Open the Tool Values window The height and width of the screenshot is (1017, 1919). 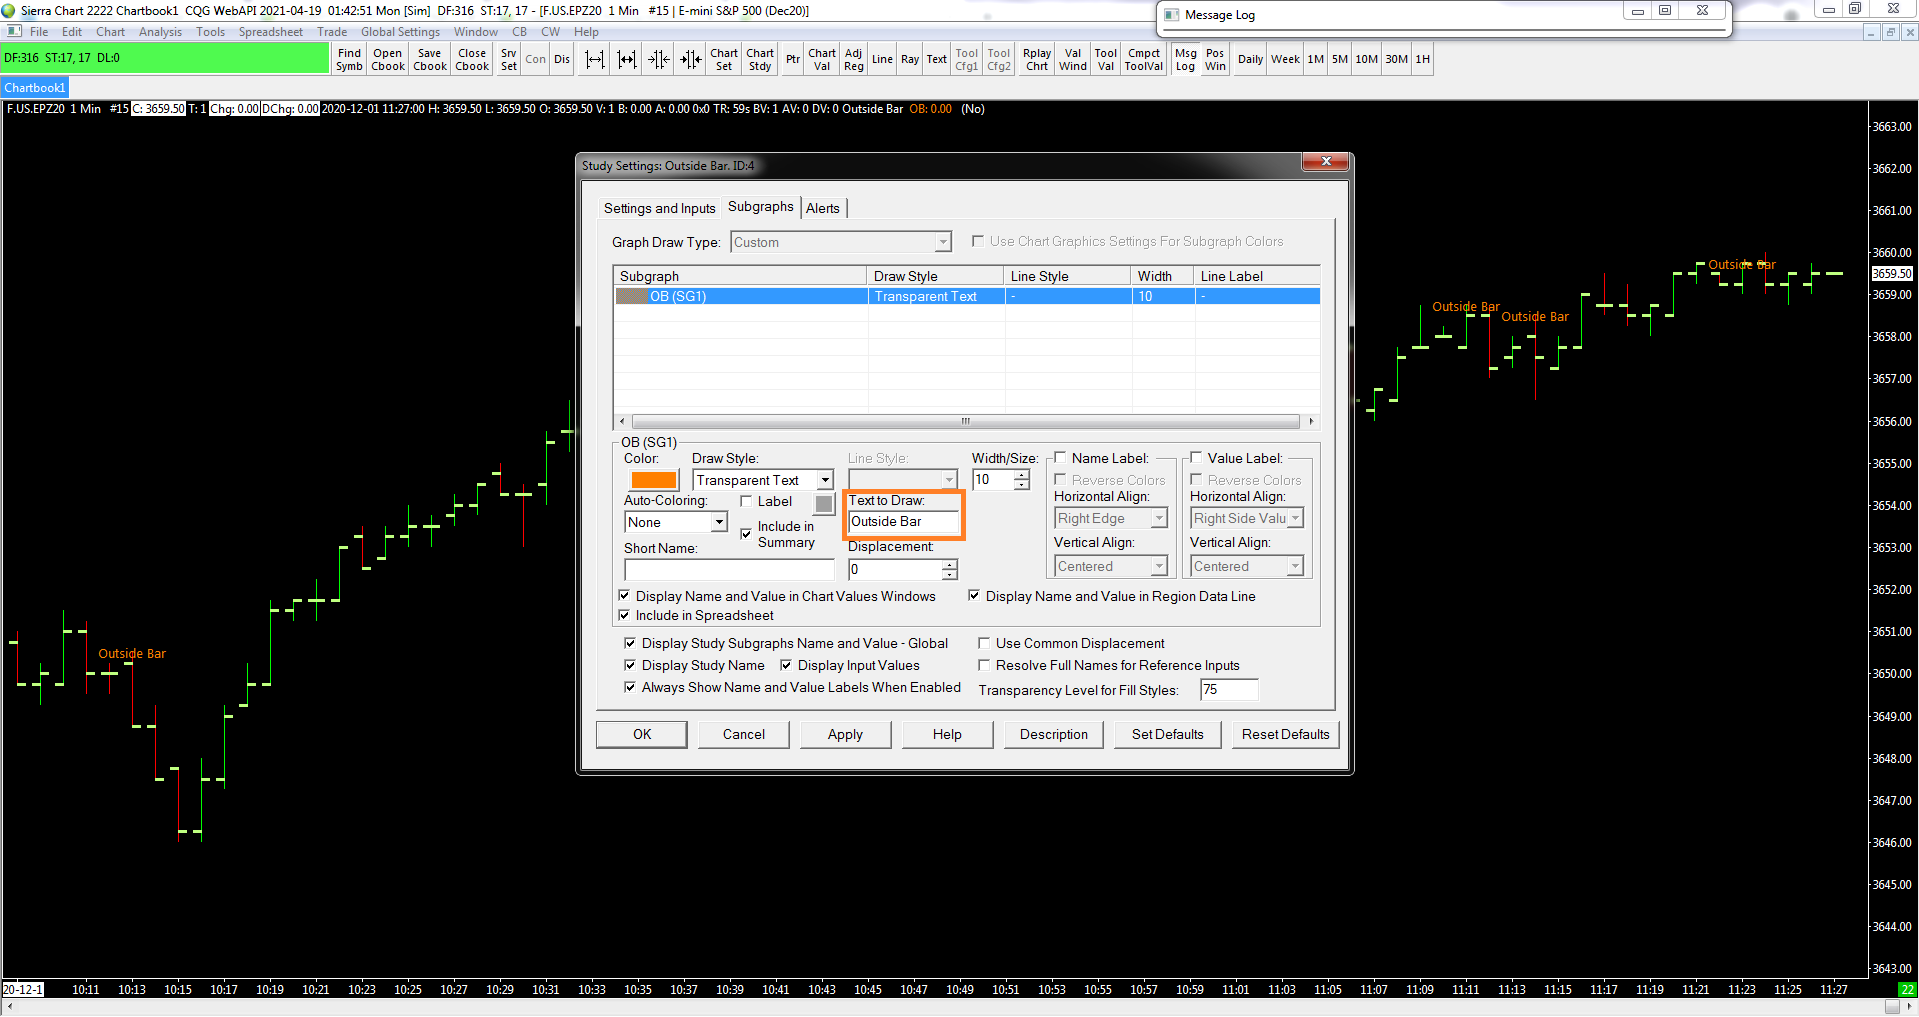pyautogui.click(x=1106, y=60)
